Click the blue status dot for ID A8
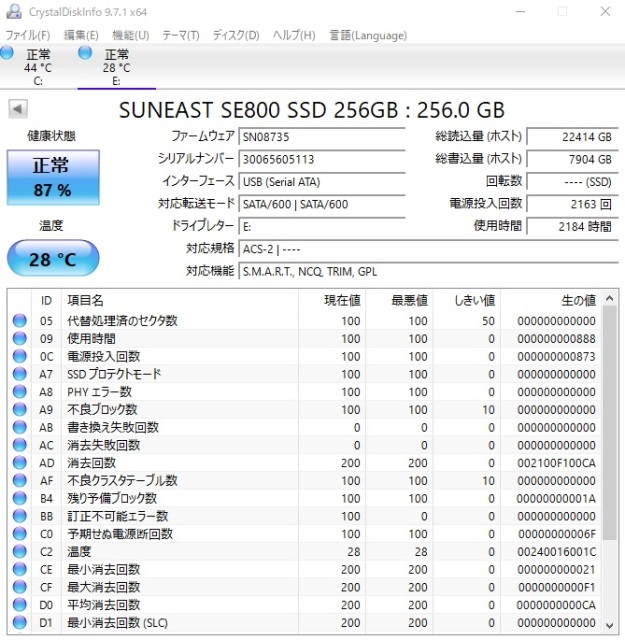The width and height of the screenshot is (625, 640). pyautogui.click(x=19, y=392)
